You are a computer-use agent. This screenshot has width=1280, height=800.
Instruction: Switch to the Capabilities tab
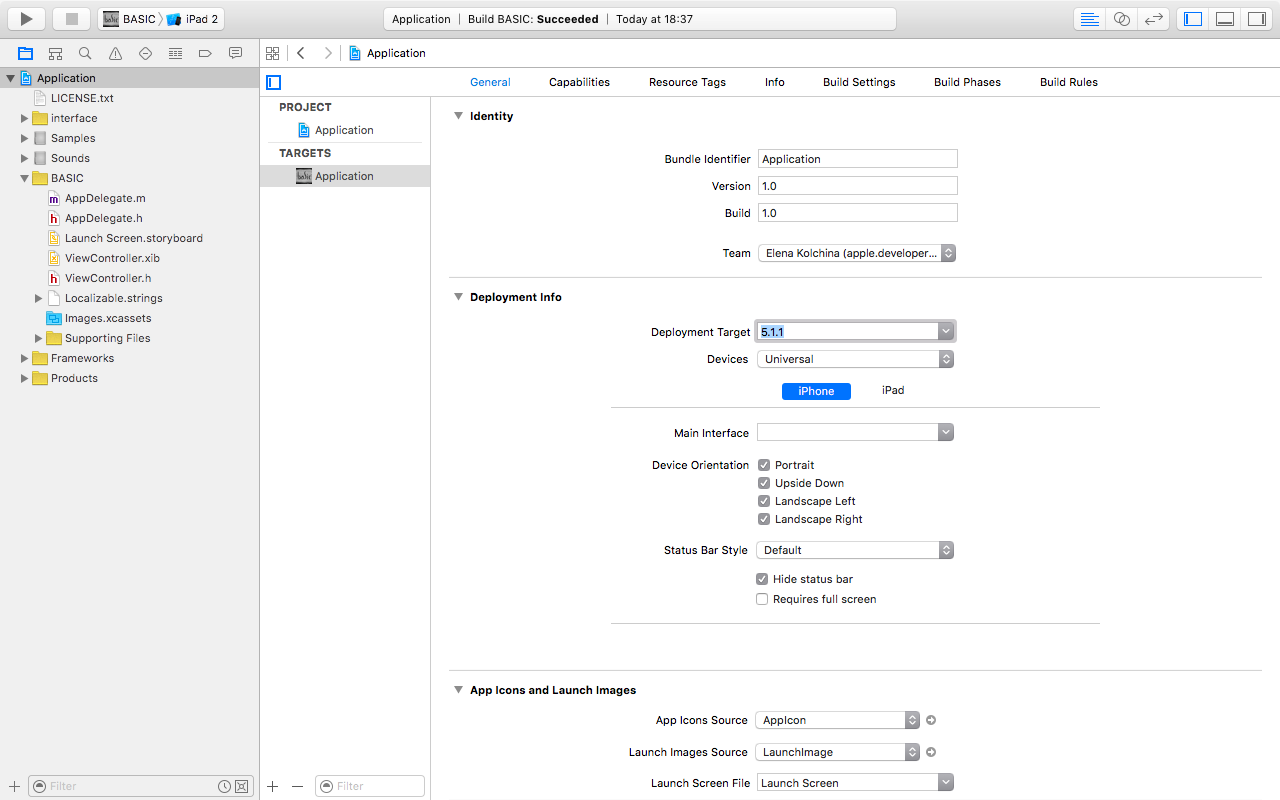[x=579, y=82]
